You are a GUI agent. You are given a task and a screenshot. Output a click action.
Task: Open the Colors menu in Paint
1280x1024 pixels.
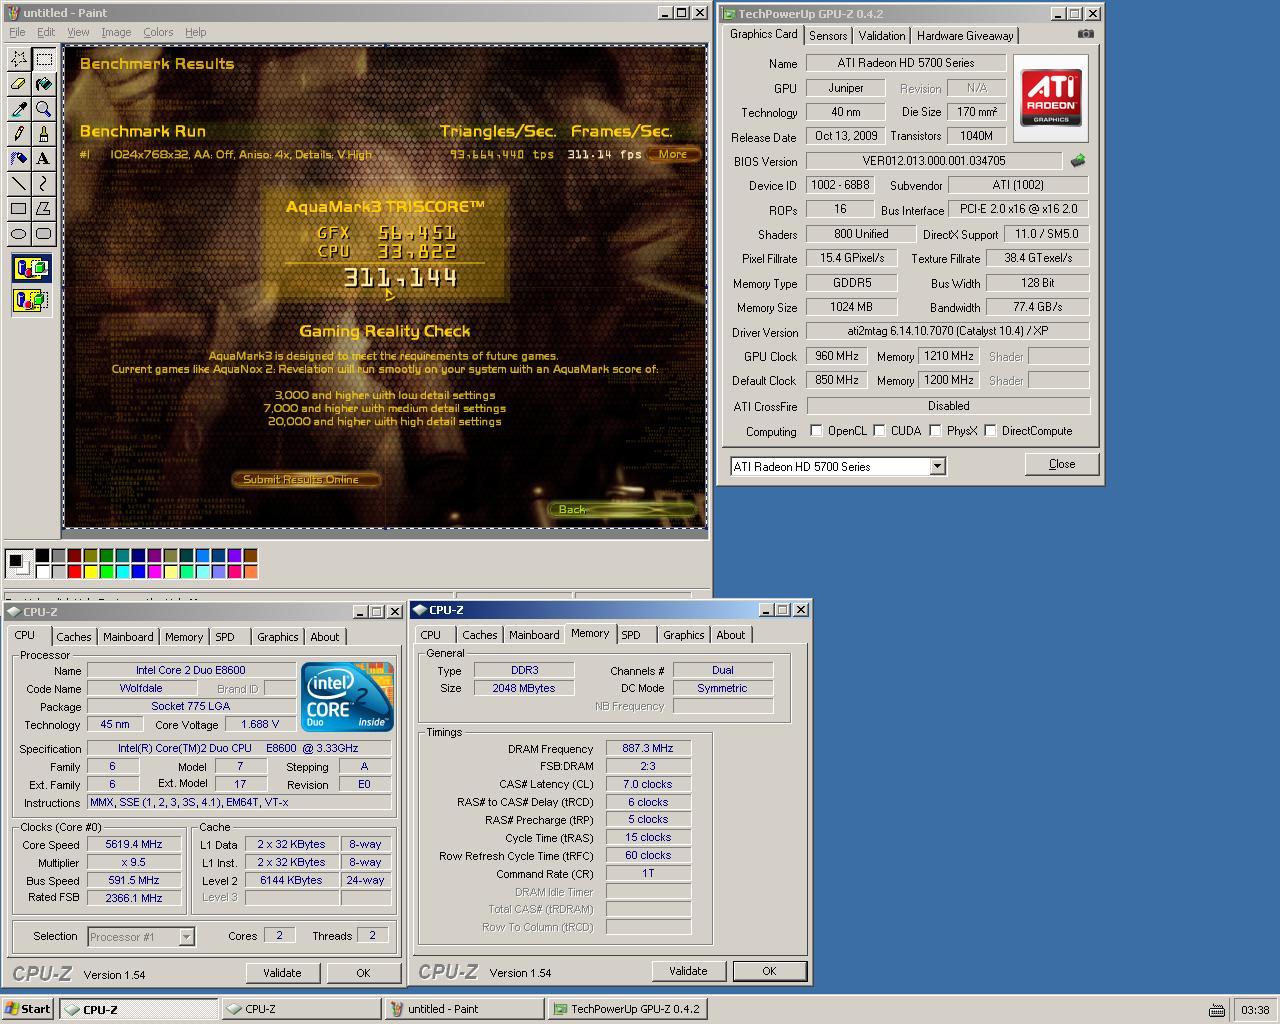(x=158, y=32)
